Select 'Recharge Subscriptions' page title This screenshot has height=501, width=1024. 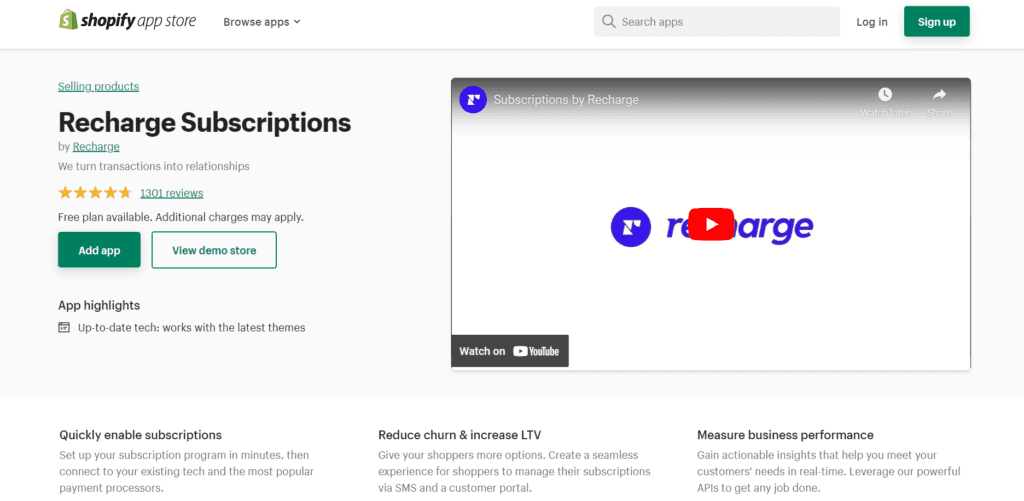tap(204, 122)
